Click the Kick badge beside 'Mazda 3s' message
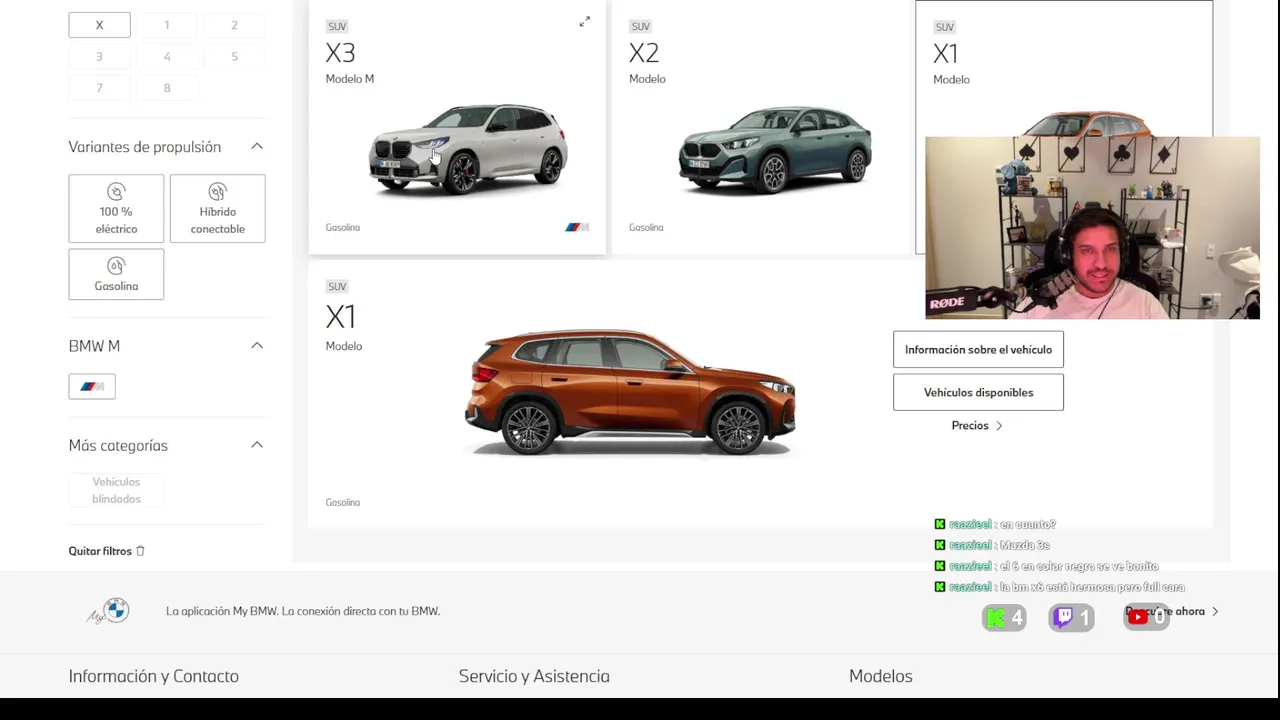 click(939, 545)
